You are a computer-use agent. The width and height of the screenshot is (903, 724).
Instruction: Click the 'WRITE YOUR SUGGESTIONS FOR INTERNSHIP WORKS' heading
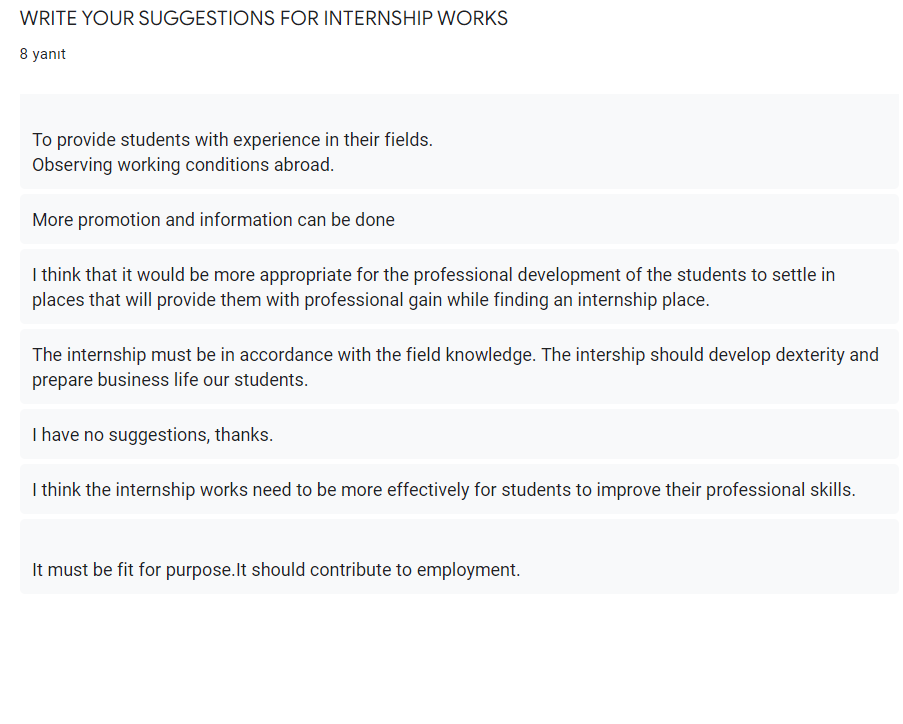click(x=264, y=18)
